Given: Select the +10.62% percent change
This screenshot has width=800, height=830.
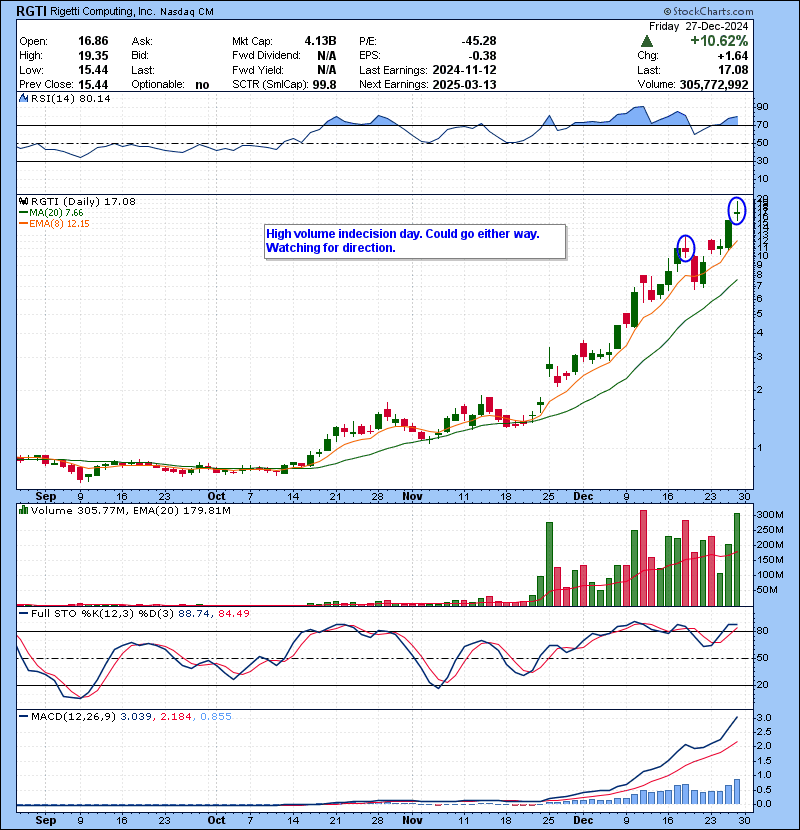Looking at the screenshot, I should (x=719, y=41).
